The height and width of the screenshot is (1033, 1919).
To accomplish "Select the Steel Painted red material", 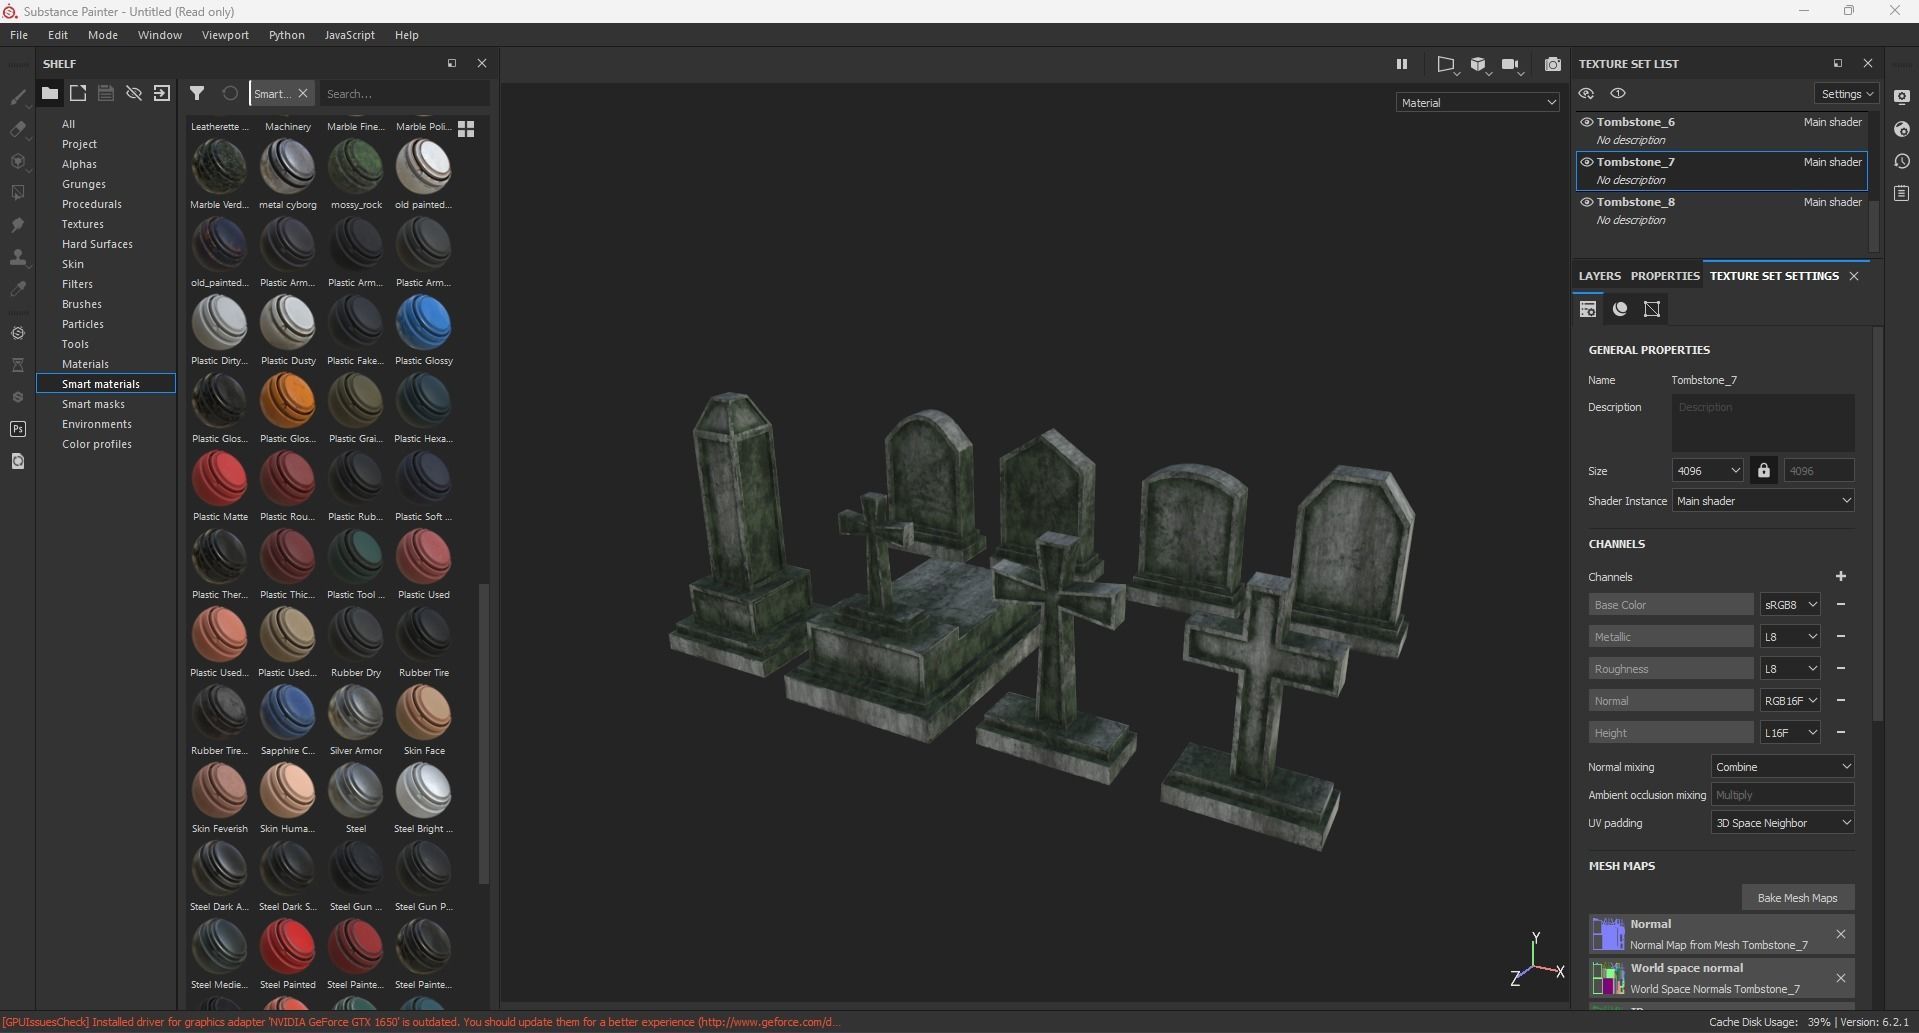I will pyautogui.click(x=287, y=947).
